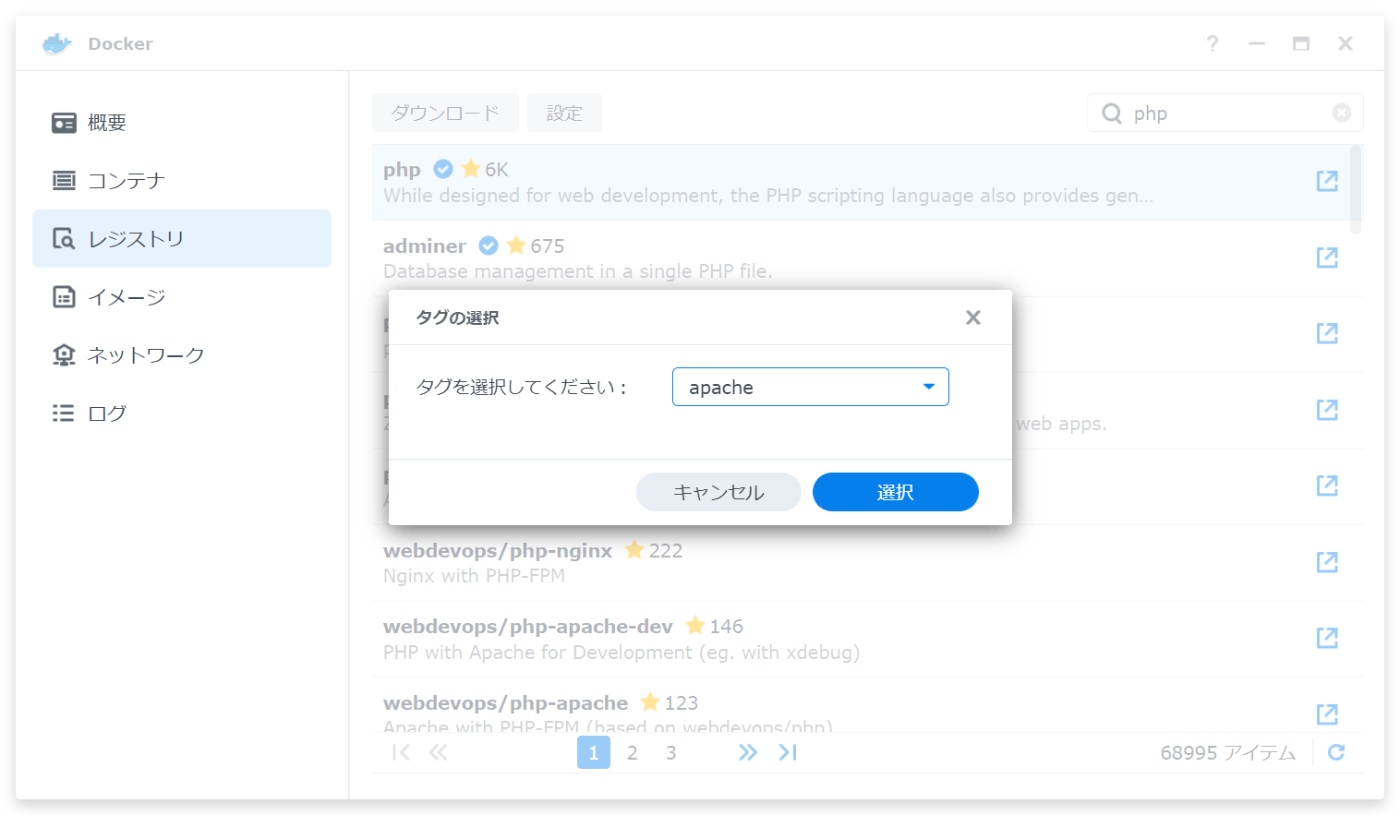Viewport: 1400px width, 815px height.
Task: Open external link for adminer image
Action: pyautogui.click(x=1327, y=257)
